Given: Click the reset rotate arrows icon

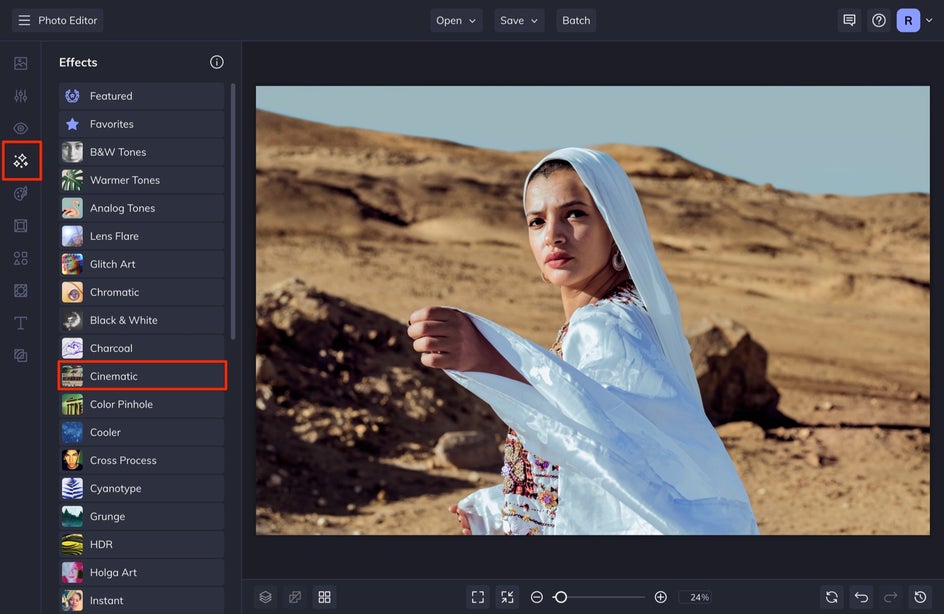Looking at the screenshot, I should pos(832,597).
